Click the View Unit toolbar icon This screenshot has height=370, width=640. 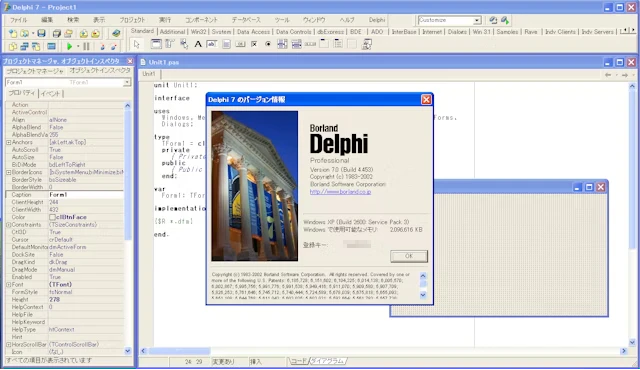(13, 47)
